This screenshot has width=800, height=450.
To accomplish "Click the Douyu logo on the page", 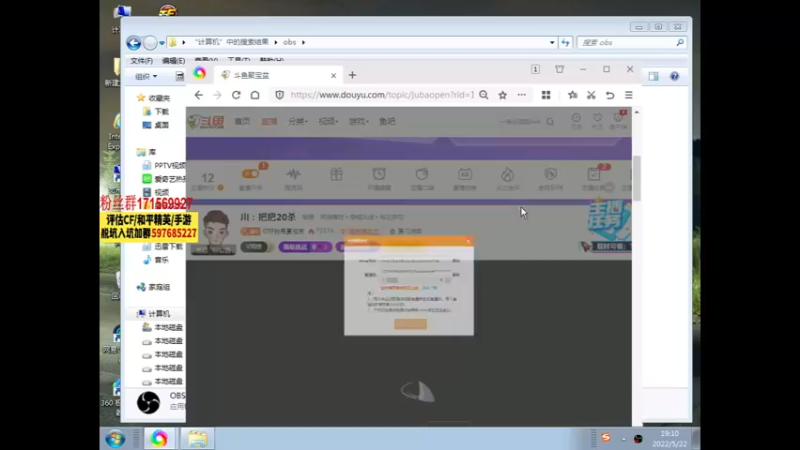I will (206, 121).
